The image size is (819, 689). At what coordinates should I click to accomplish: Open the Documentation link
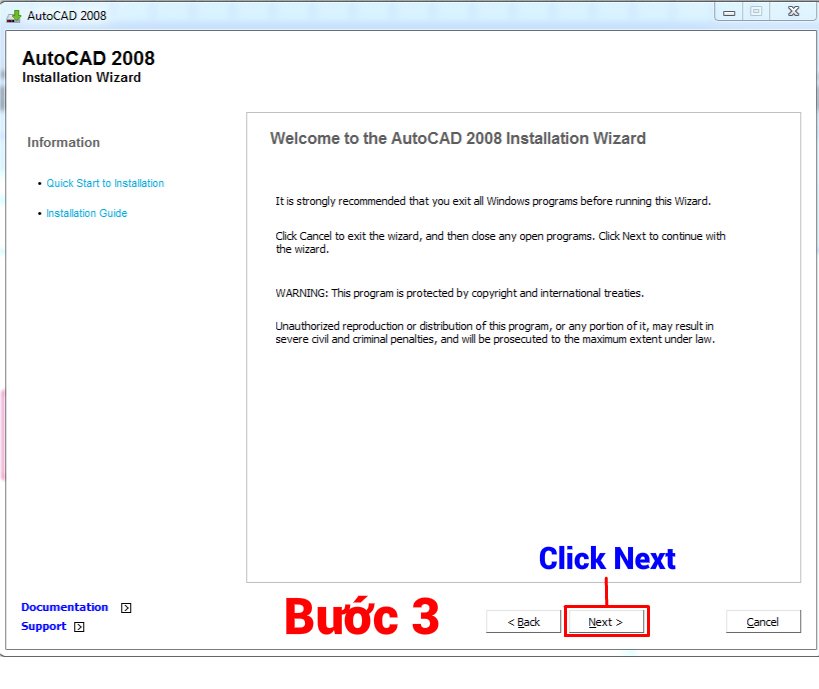[65, 607]
